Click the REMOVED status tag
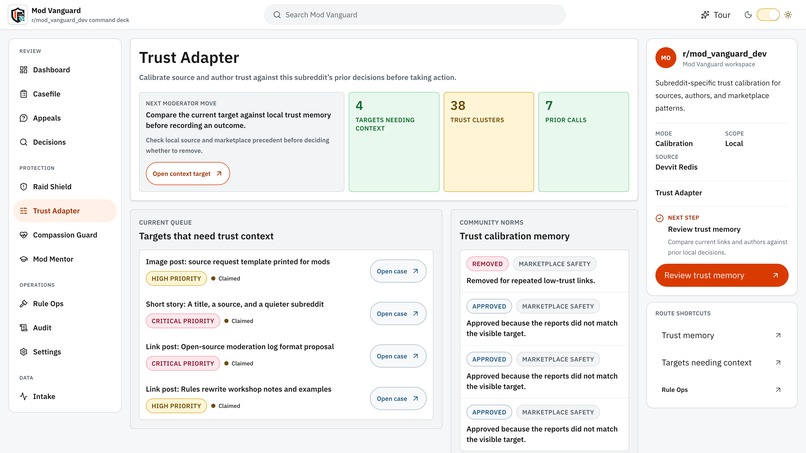This screenshot has width=806, height=453. coord(487,264)
